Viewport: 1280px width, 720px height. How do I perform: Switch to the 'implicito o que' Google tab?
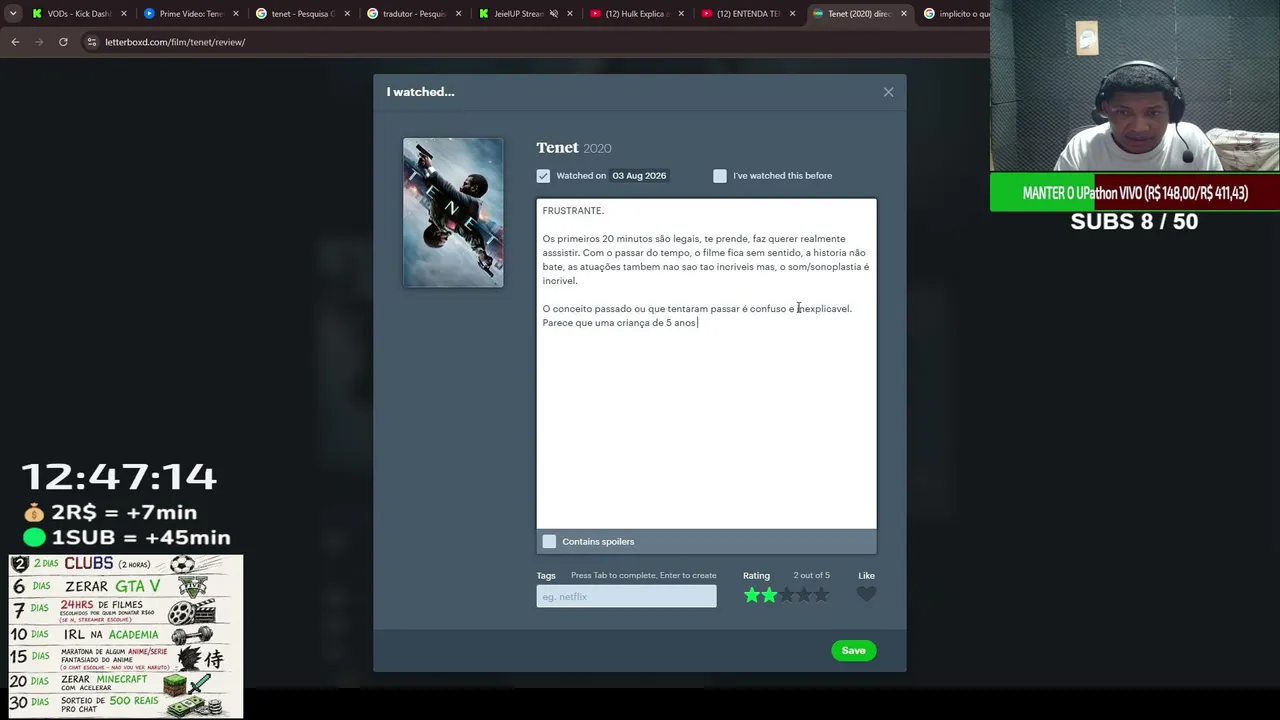point(957,14)
